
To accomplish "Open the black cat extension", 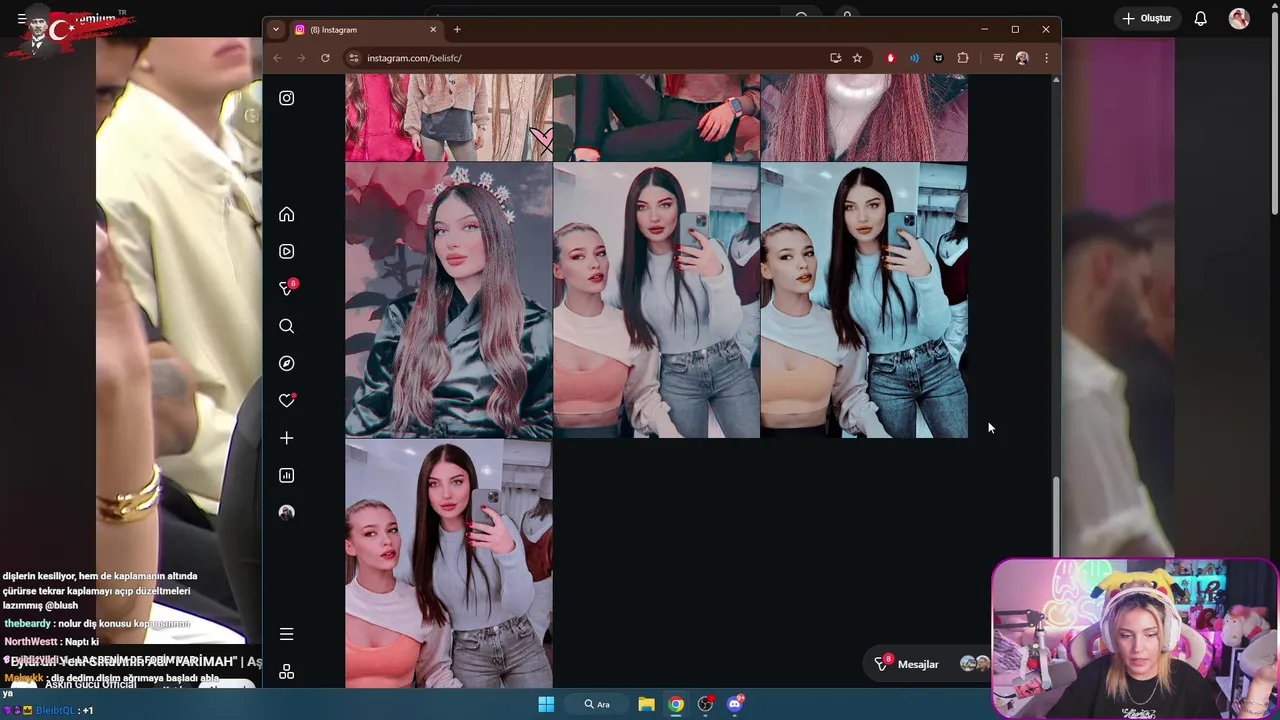I will coord(938,58).
